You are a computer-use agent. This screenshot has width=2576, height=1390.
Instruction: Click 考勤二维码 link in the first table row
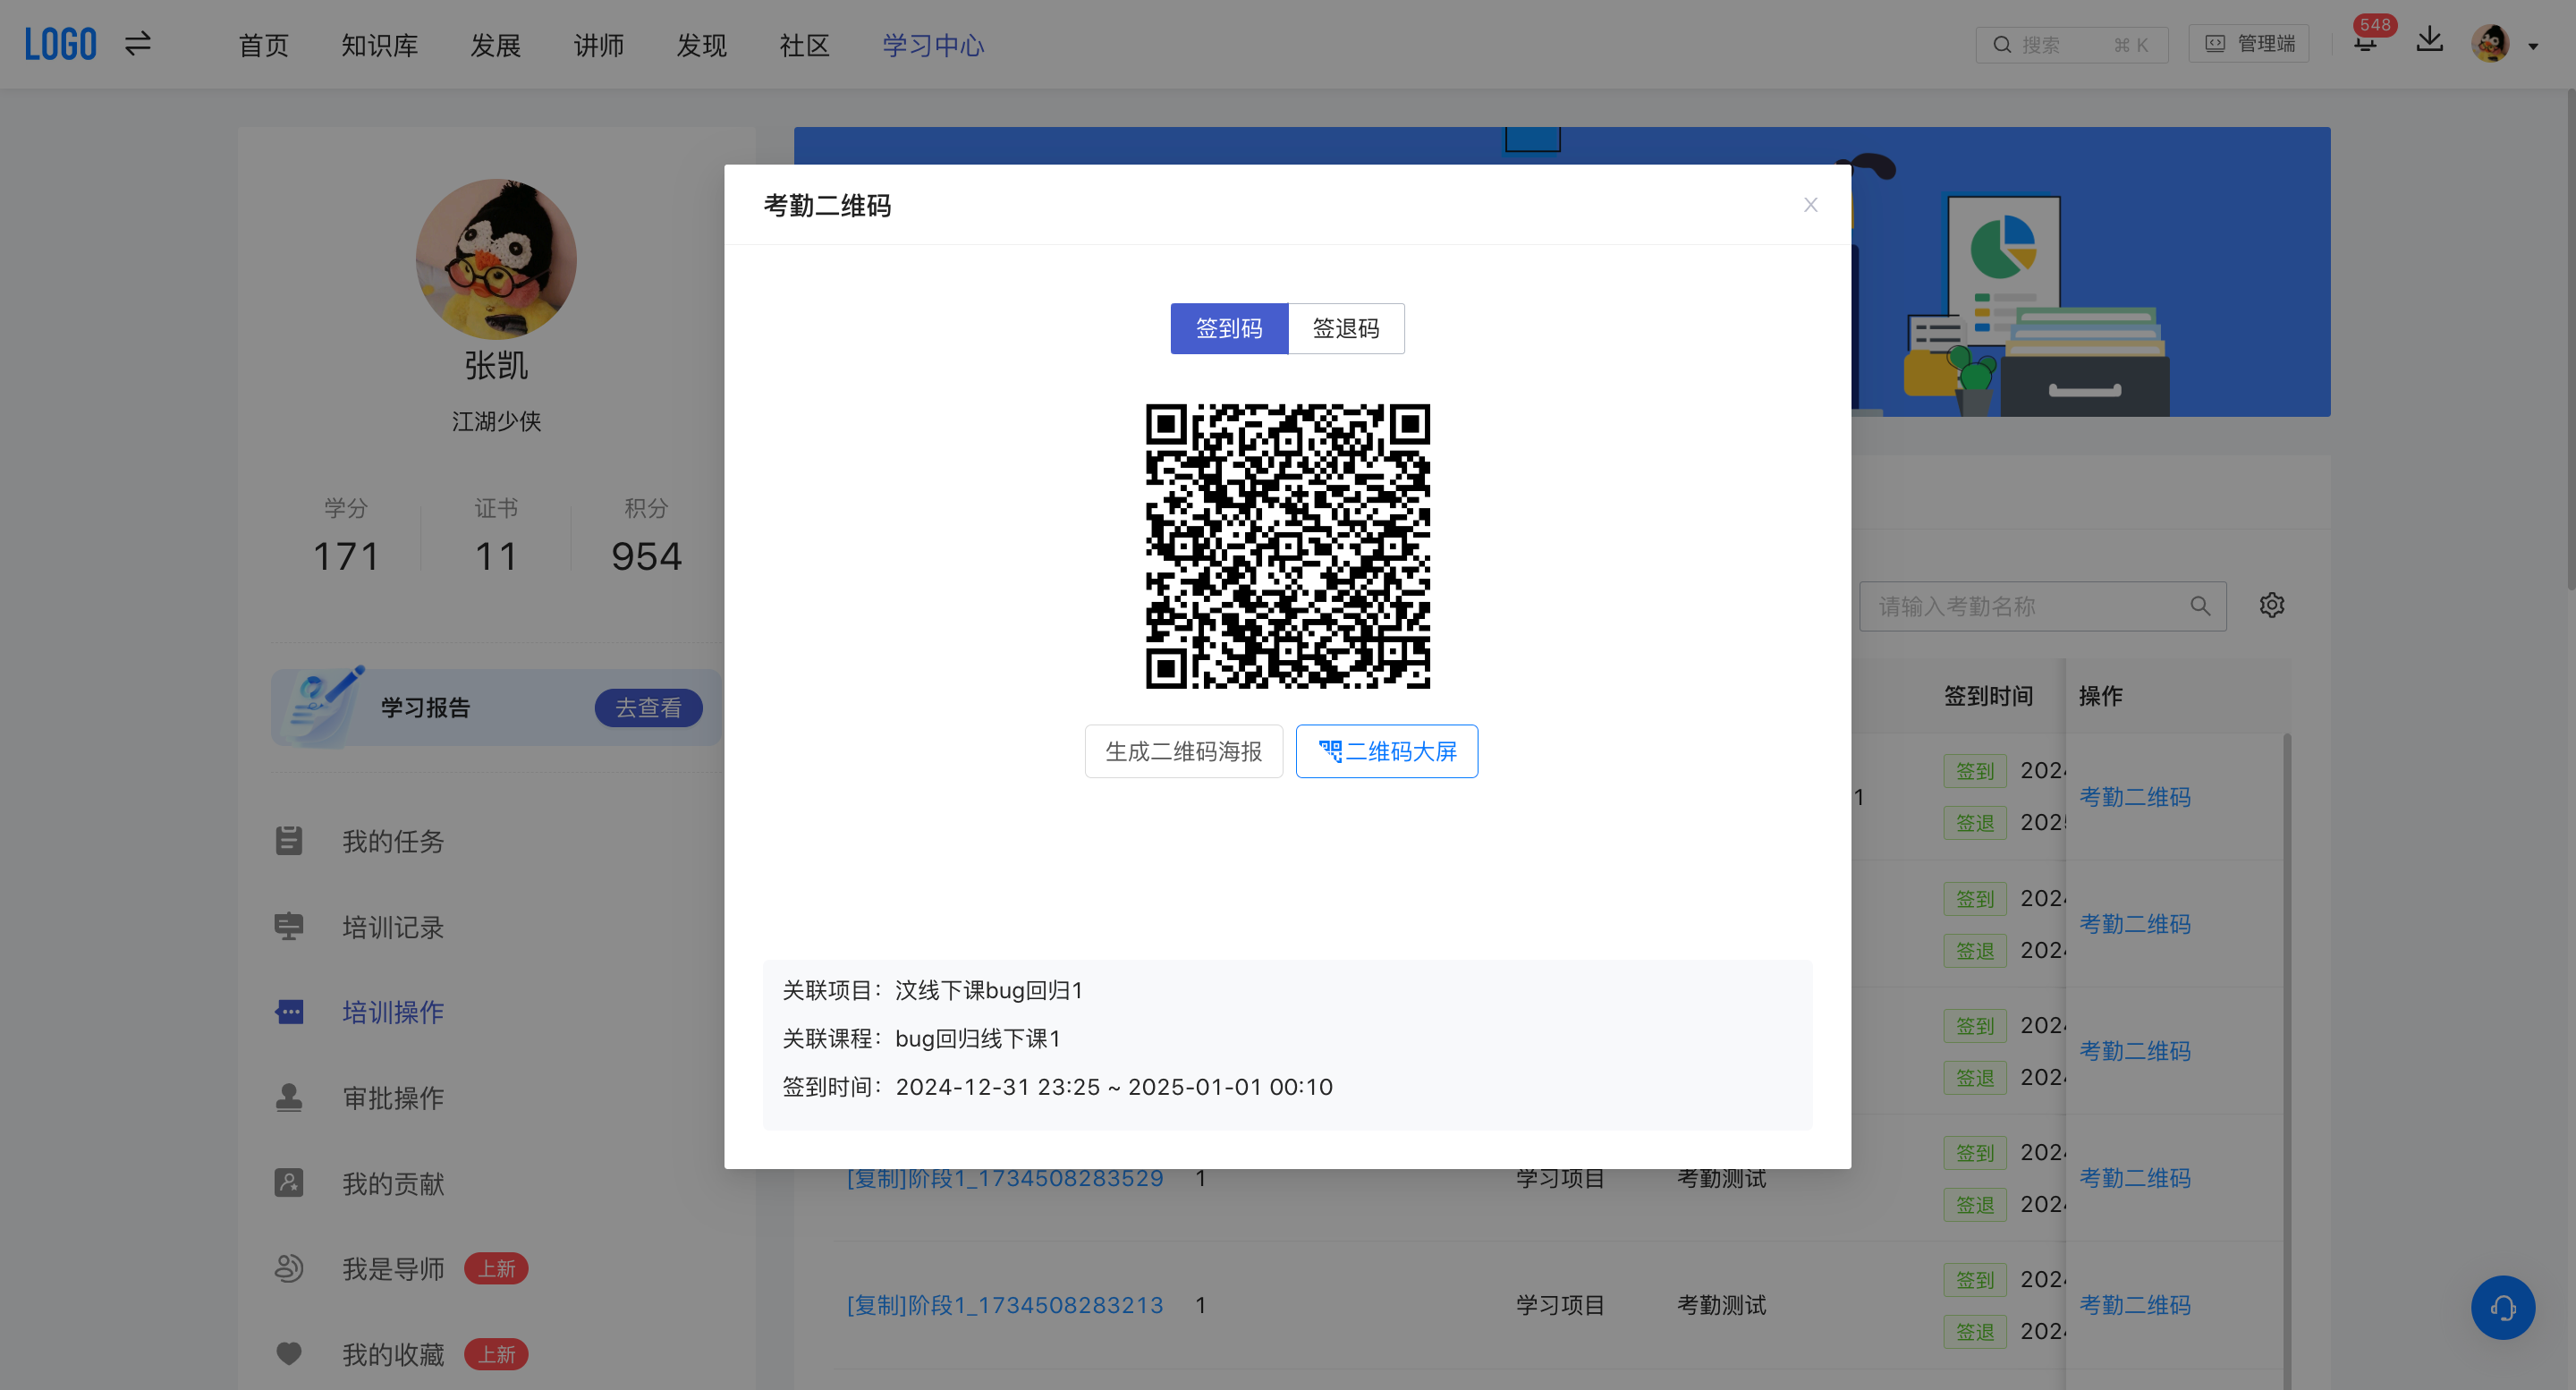click(2135, 797)
